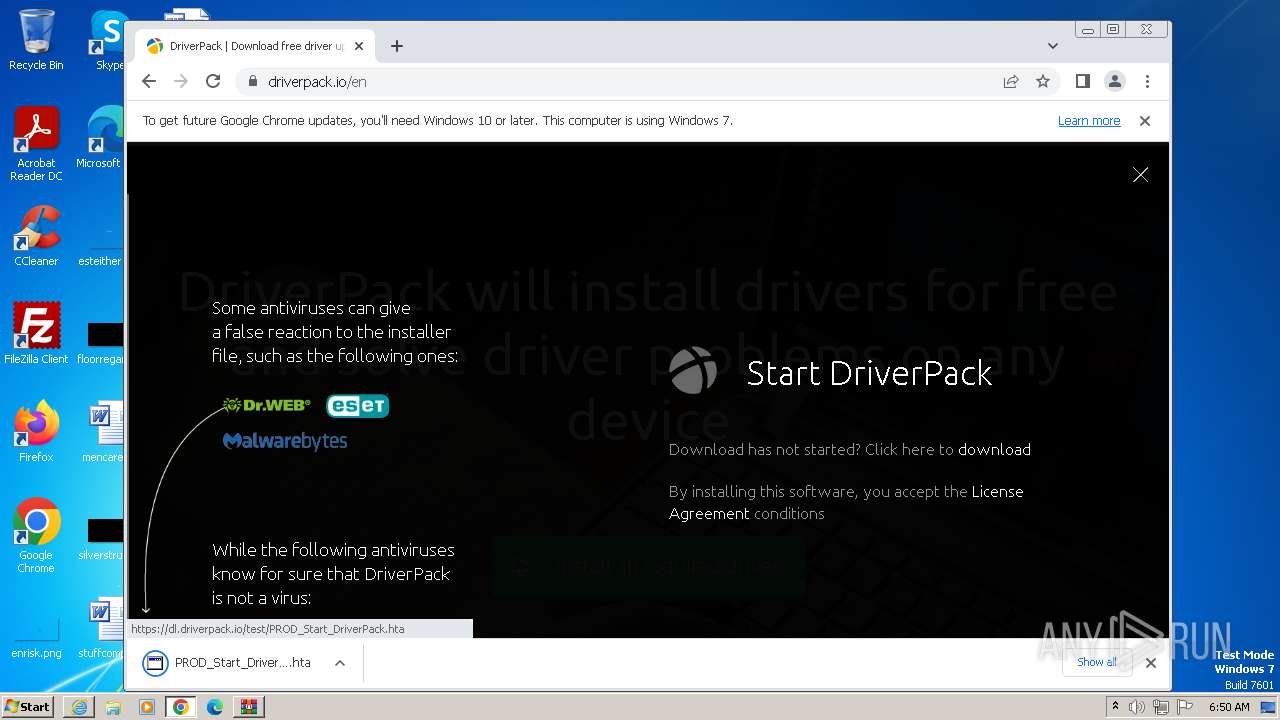Click Start DriverPack heading text
Viewport: 1280px width, 720px height.
click(870, 373)
